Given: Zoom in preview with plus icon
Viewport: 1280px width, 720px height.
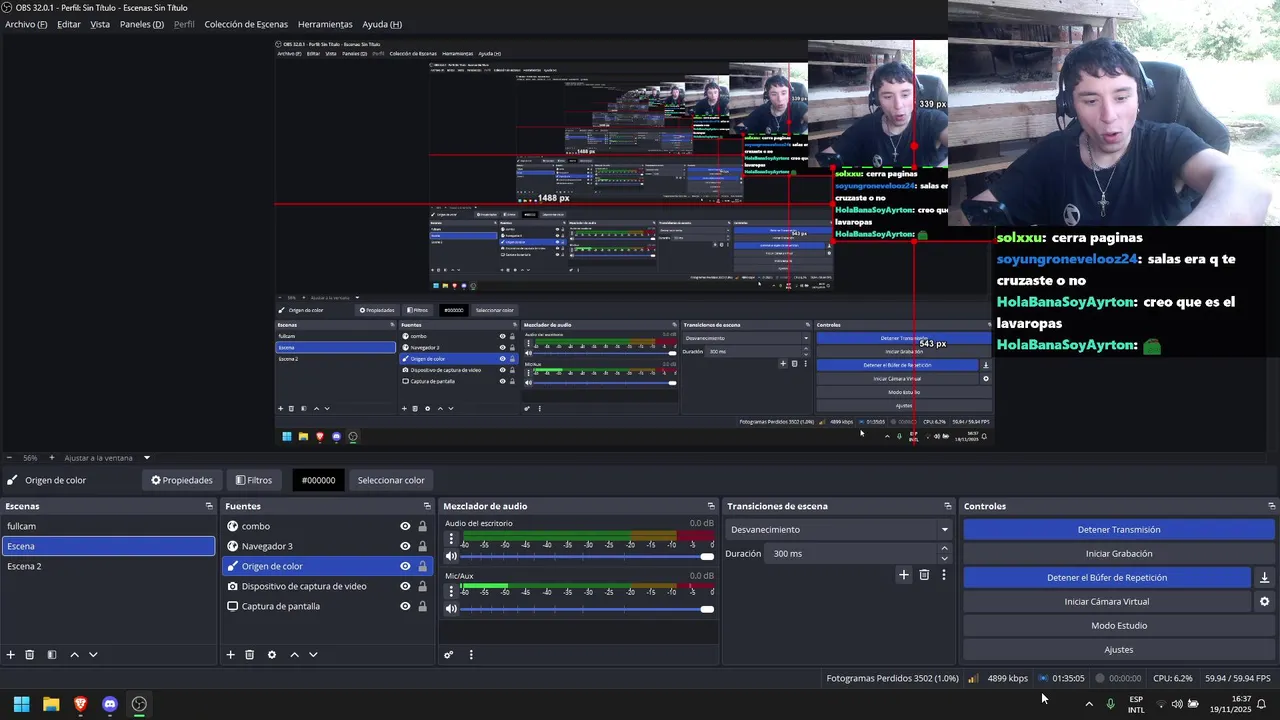Looking at the screenshot, I should [52, 458].
